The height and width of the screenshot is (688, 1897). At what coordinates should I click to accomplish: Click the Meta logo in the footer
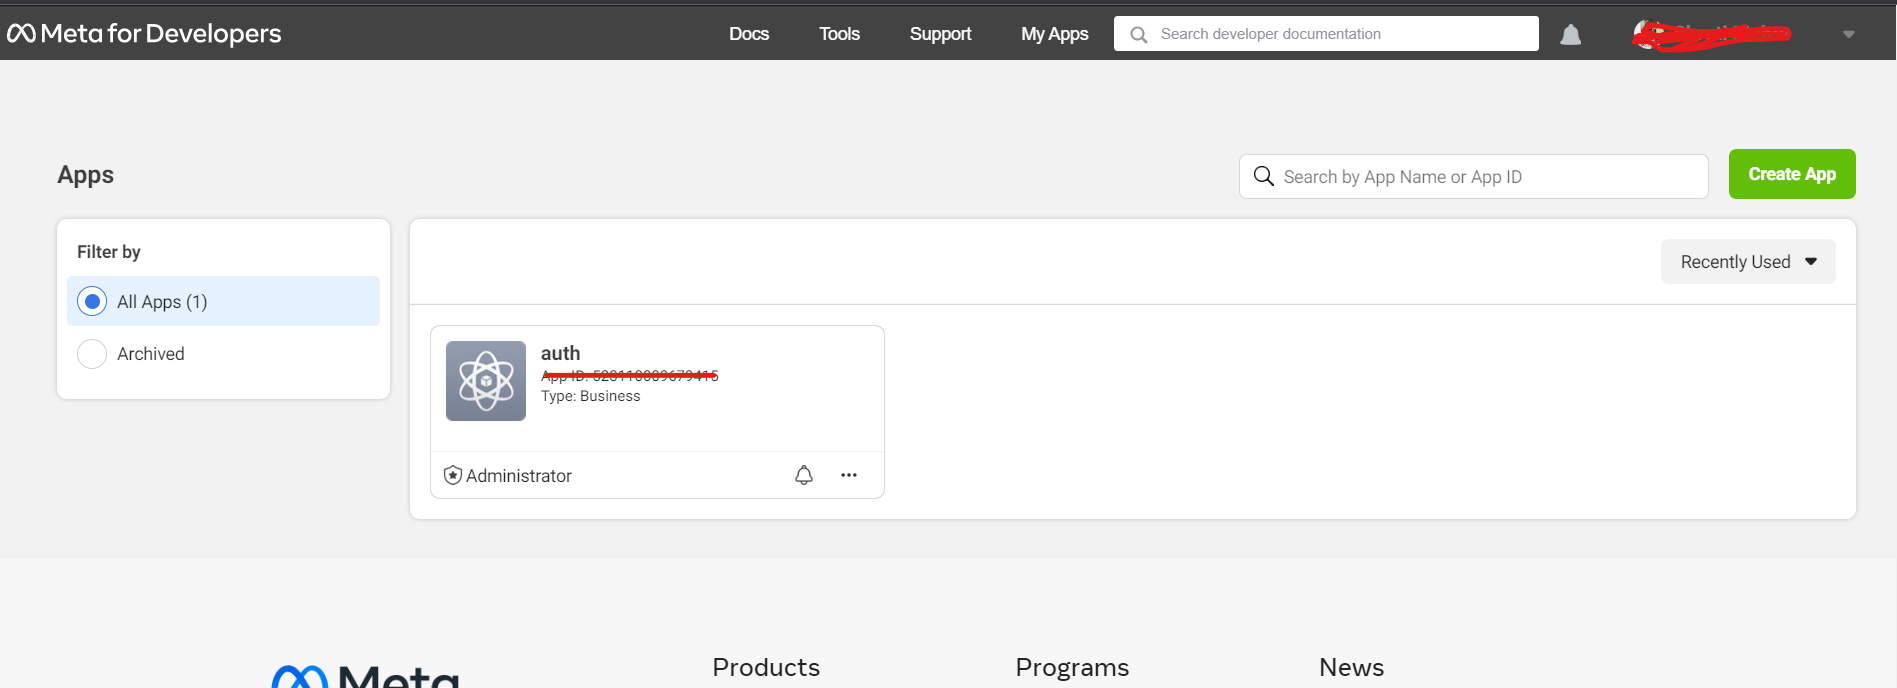pyautogui.click(x=365, y=676)
